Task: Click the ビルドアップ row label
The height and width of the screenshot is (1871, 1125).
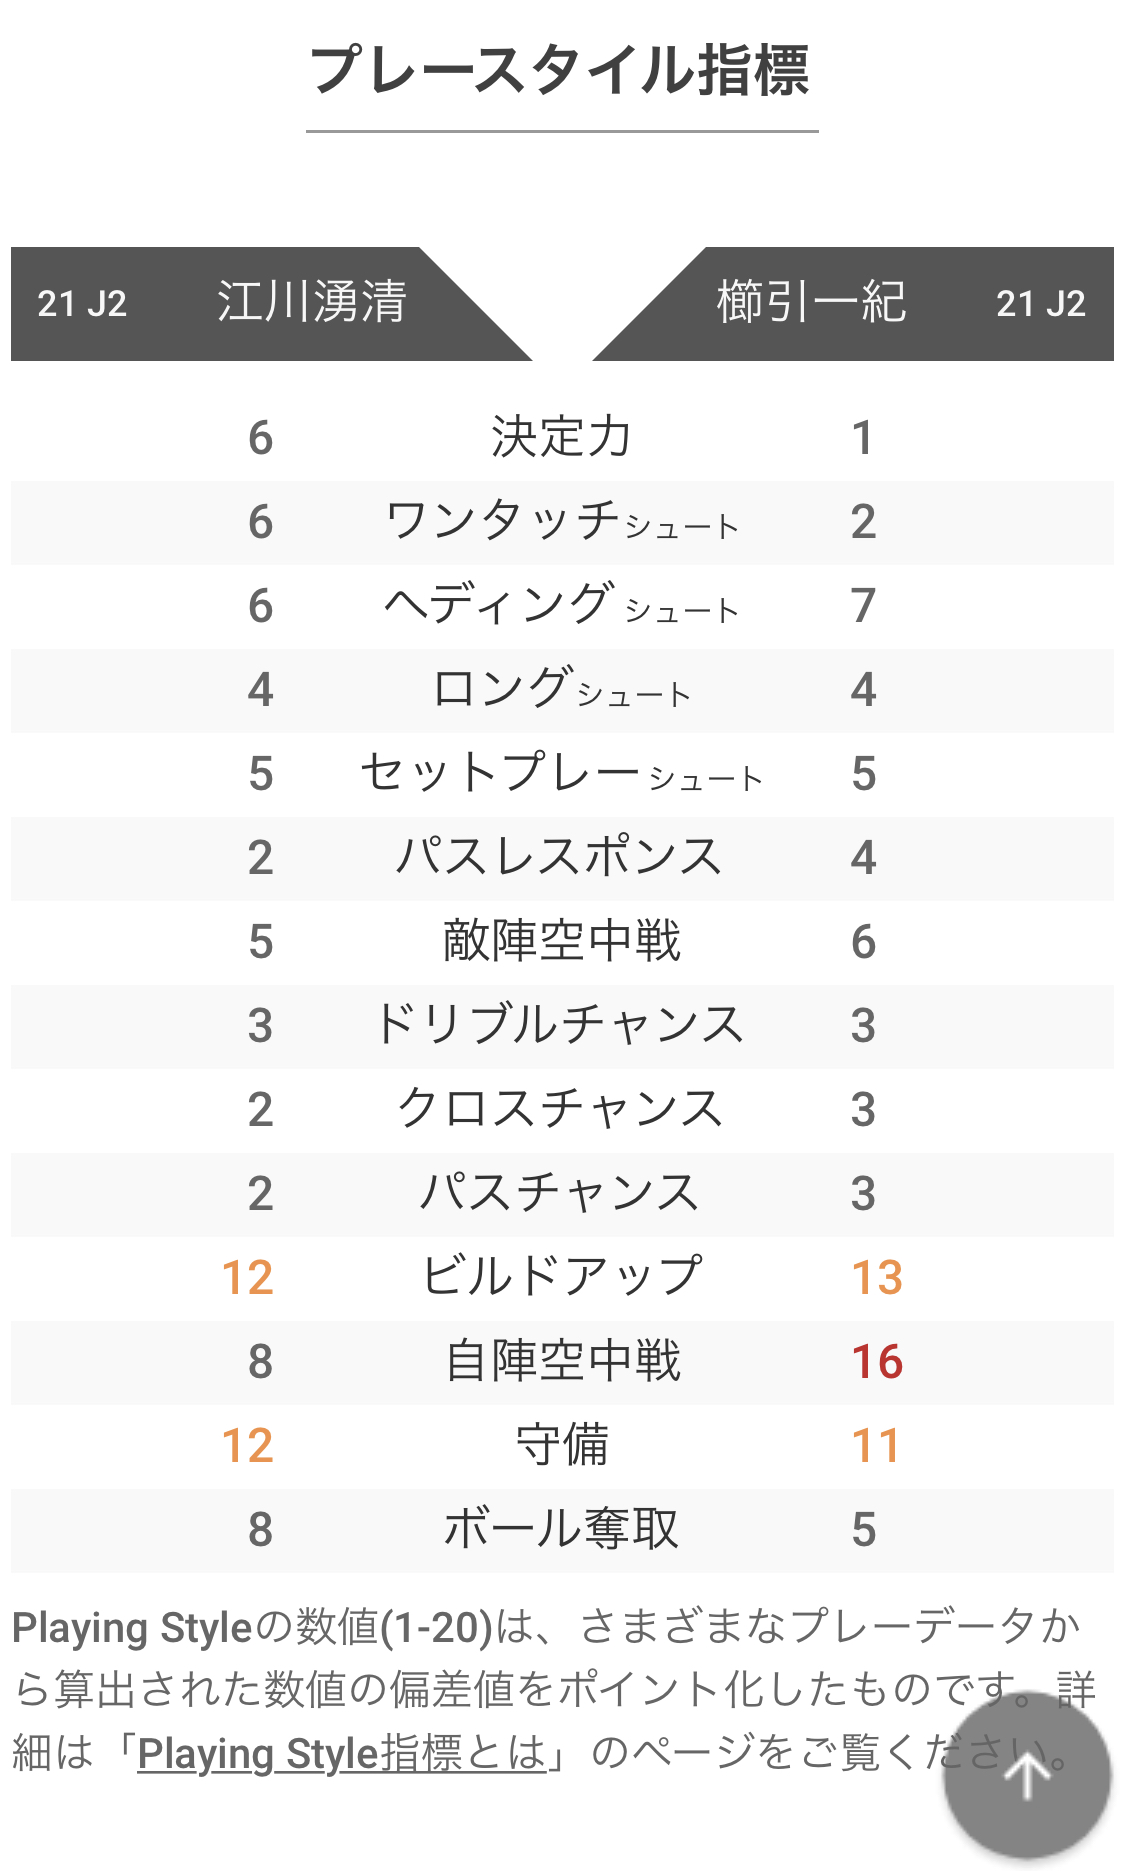Action: coord(561,1277)
